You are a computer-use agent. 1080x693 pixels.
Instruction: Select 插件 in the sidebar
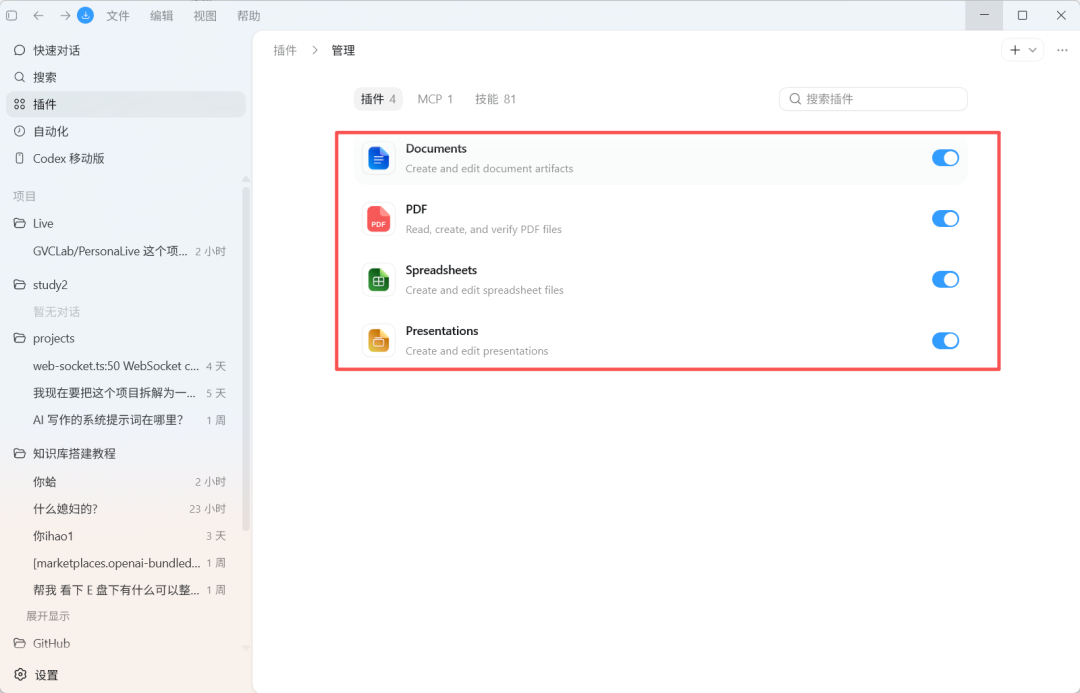tap(126, 104)
